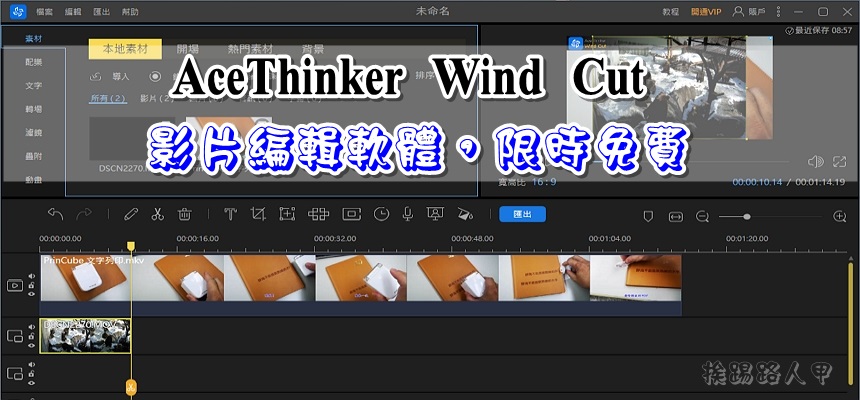Lock the DSCN2270 overlay track
The height and width of the screenshot is (400, 860).
(32, 336)
